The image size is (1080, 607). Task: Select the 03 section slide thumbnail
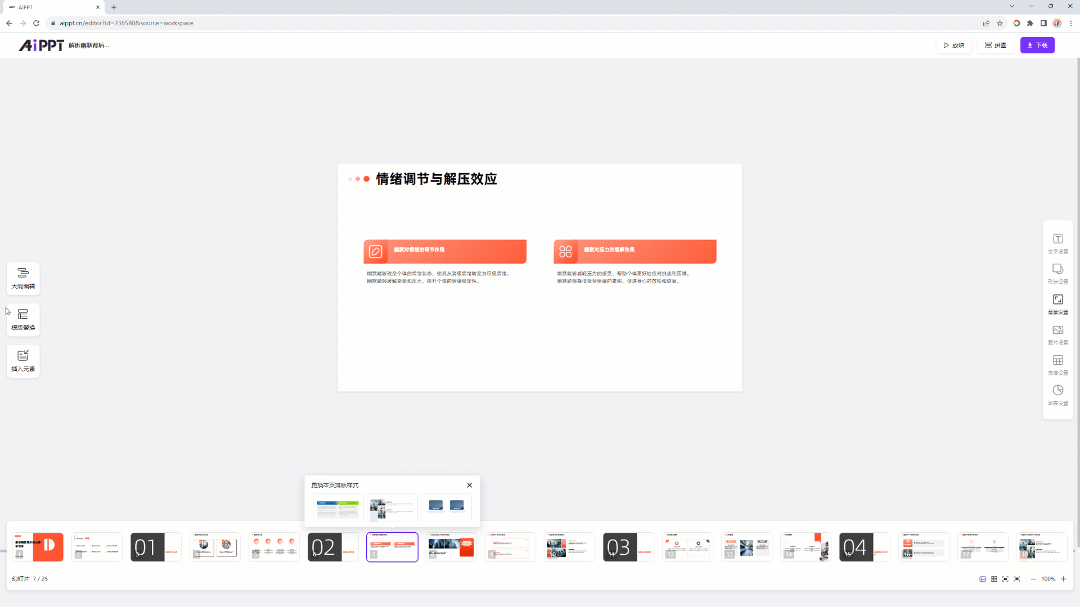(x=628, y=547)
